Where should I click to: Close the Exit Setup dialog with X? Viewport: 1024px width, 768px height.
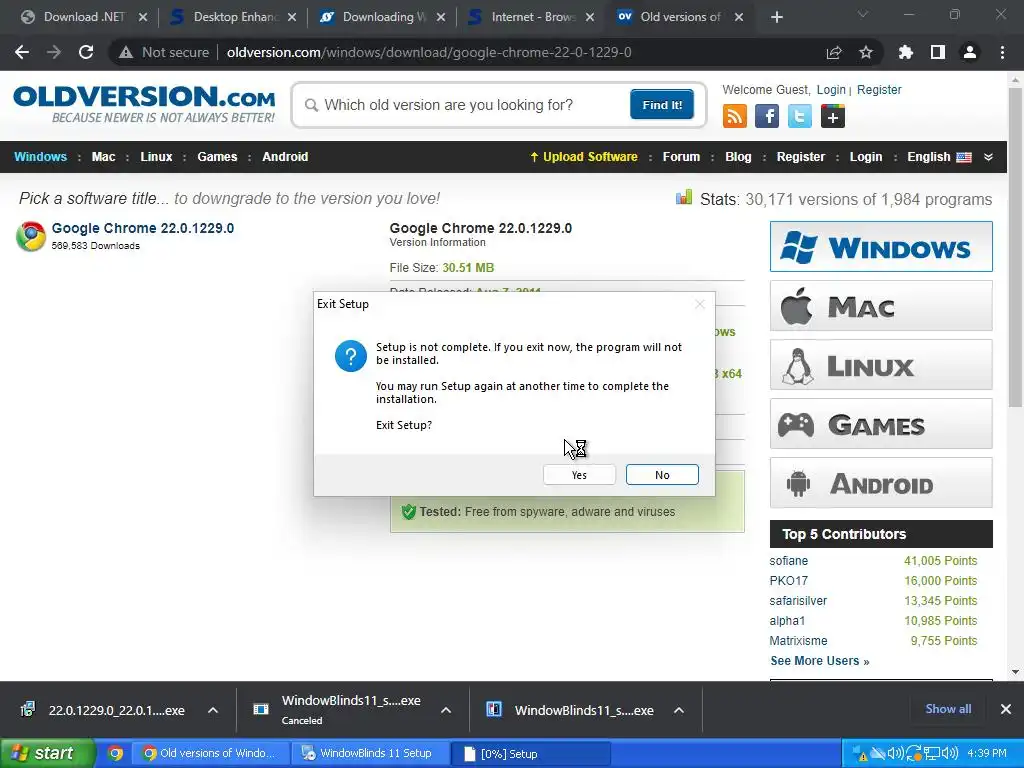coord(699,304)
